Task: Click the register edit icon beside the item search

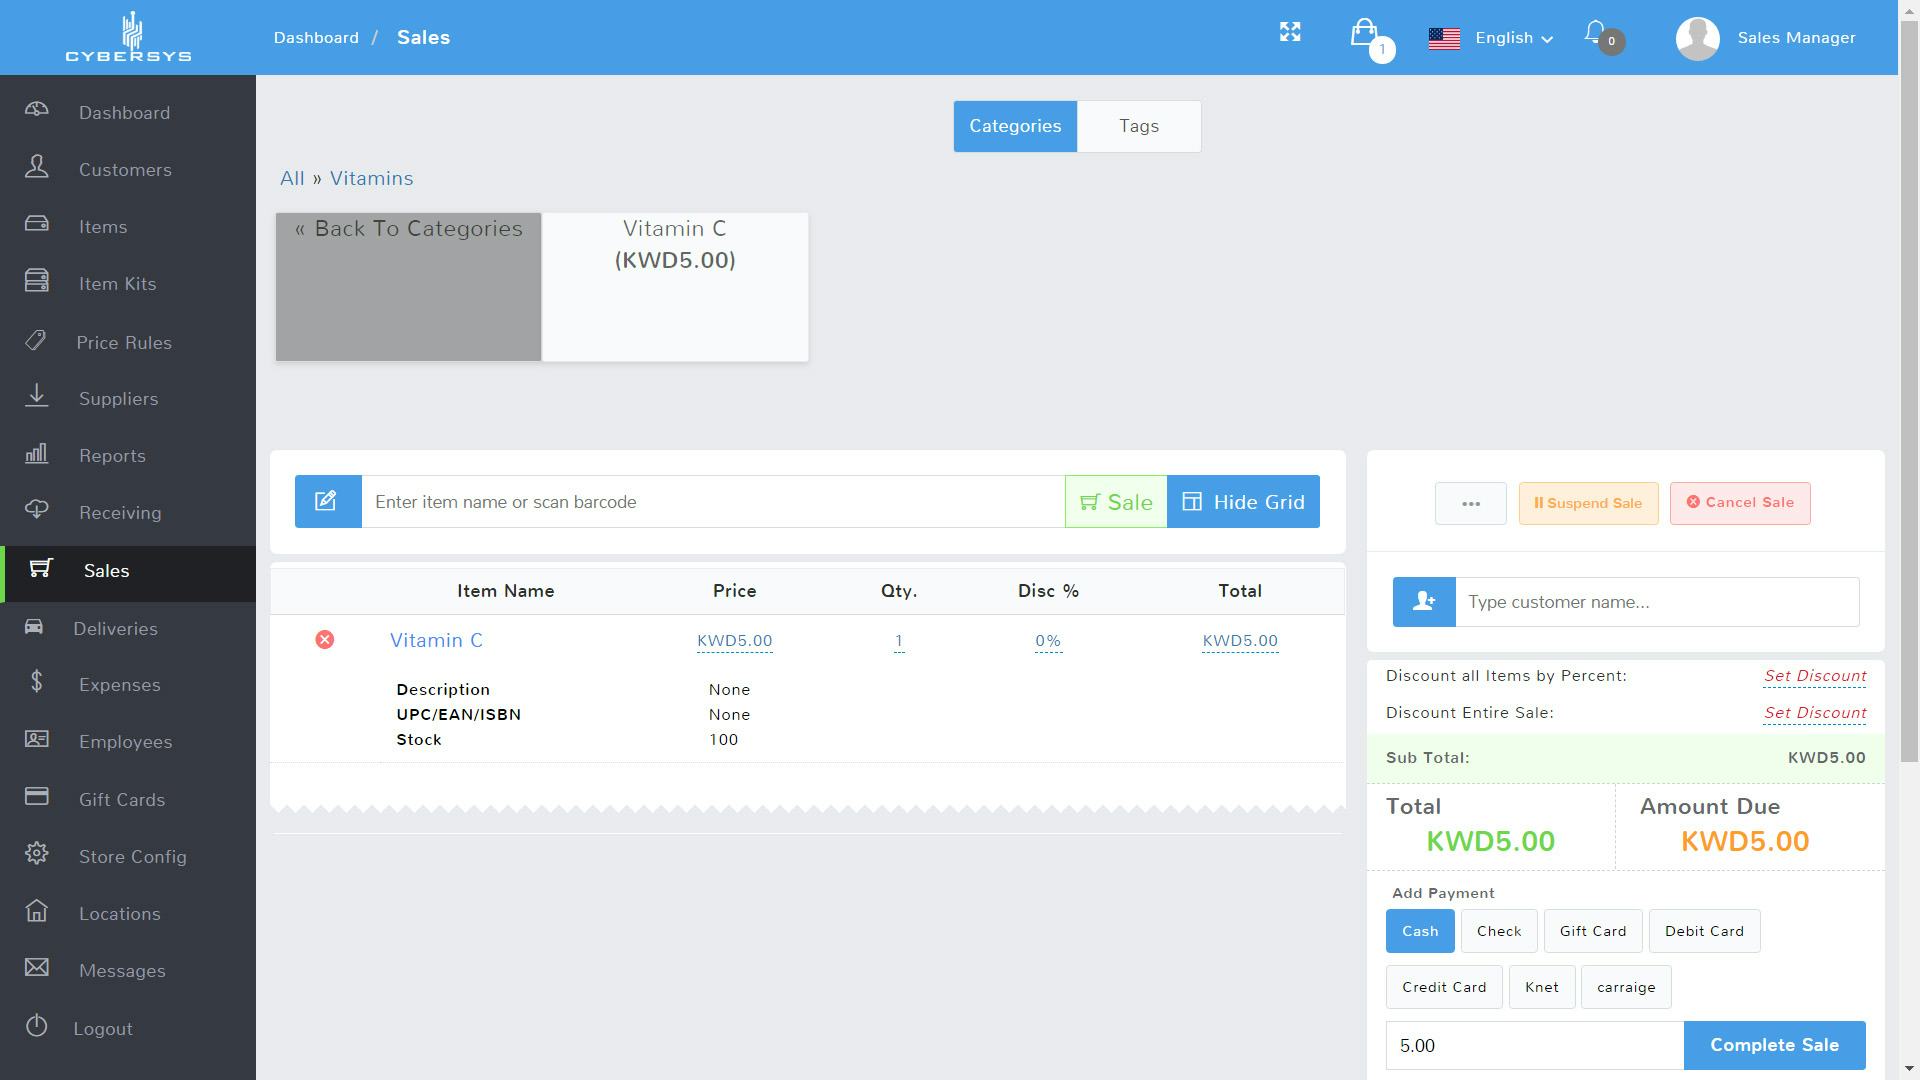Action: [327, 501]
